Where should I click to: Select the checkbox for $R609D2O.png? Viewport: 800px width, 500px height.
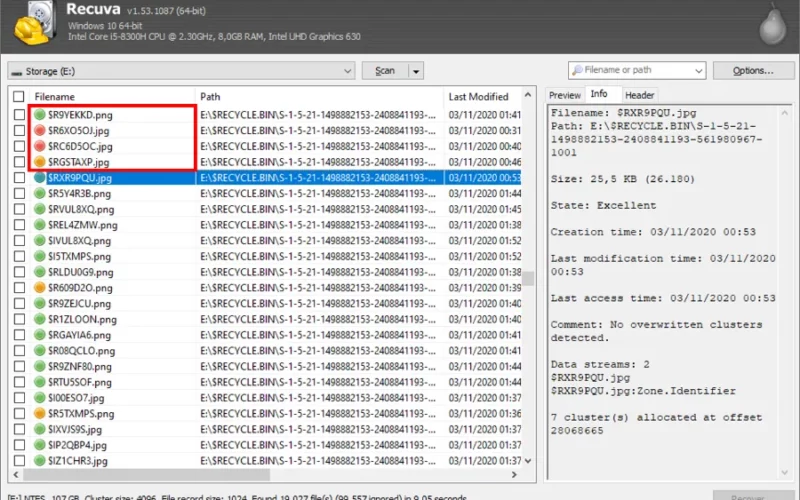click(x=19, y=288)
